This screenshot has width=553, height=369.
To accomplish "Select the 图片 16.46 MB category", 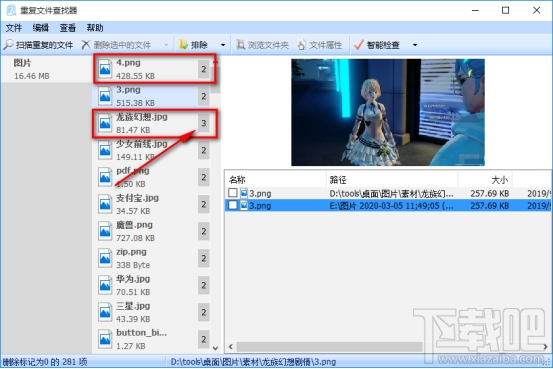I will tap(46, 69).
